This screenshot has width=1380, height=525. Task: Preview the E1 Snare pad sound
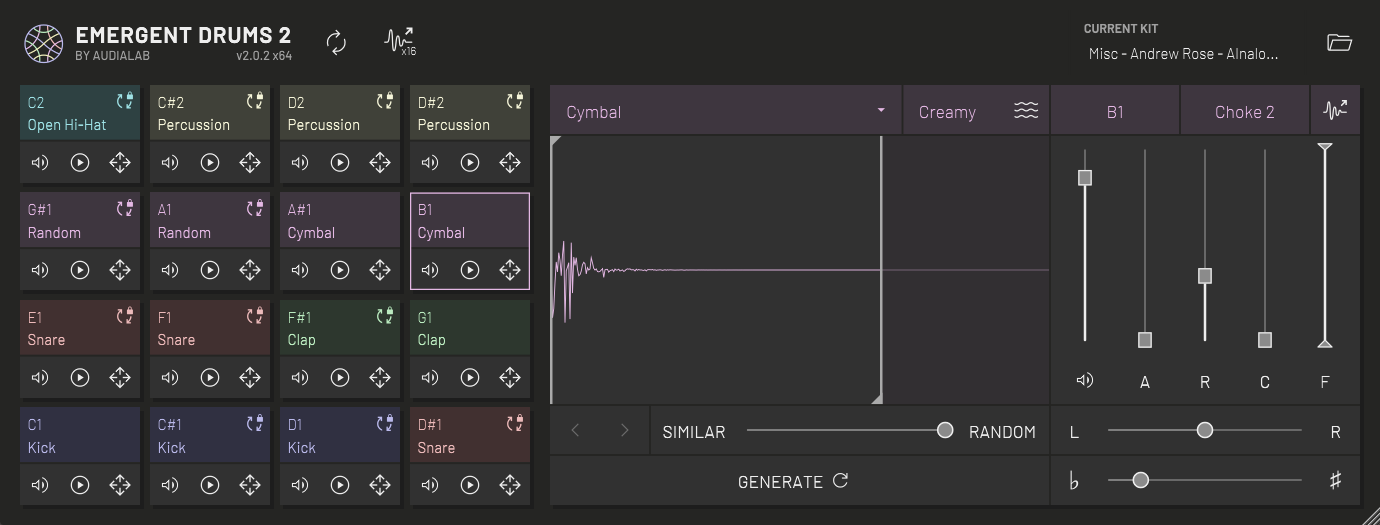point(80,378)
